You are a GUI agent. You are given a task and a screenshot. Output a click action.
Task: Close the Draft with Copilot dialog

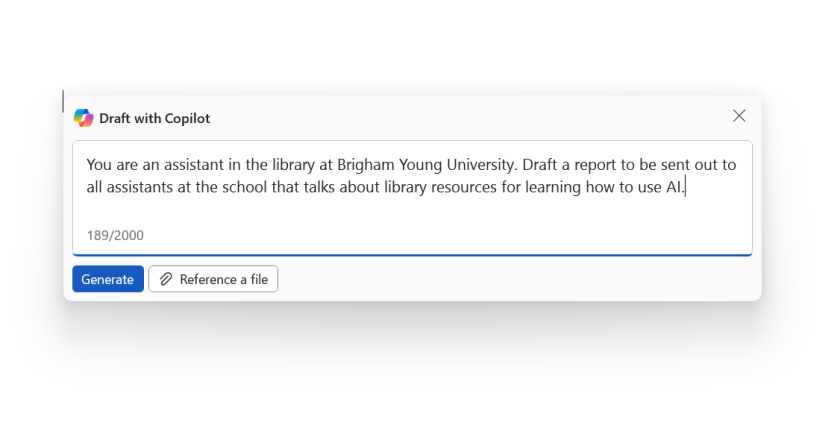click(739, 116)
